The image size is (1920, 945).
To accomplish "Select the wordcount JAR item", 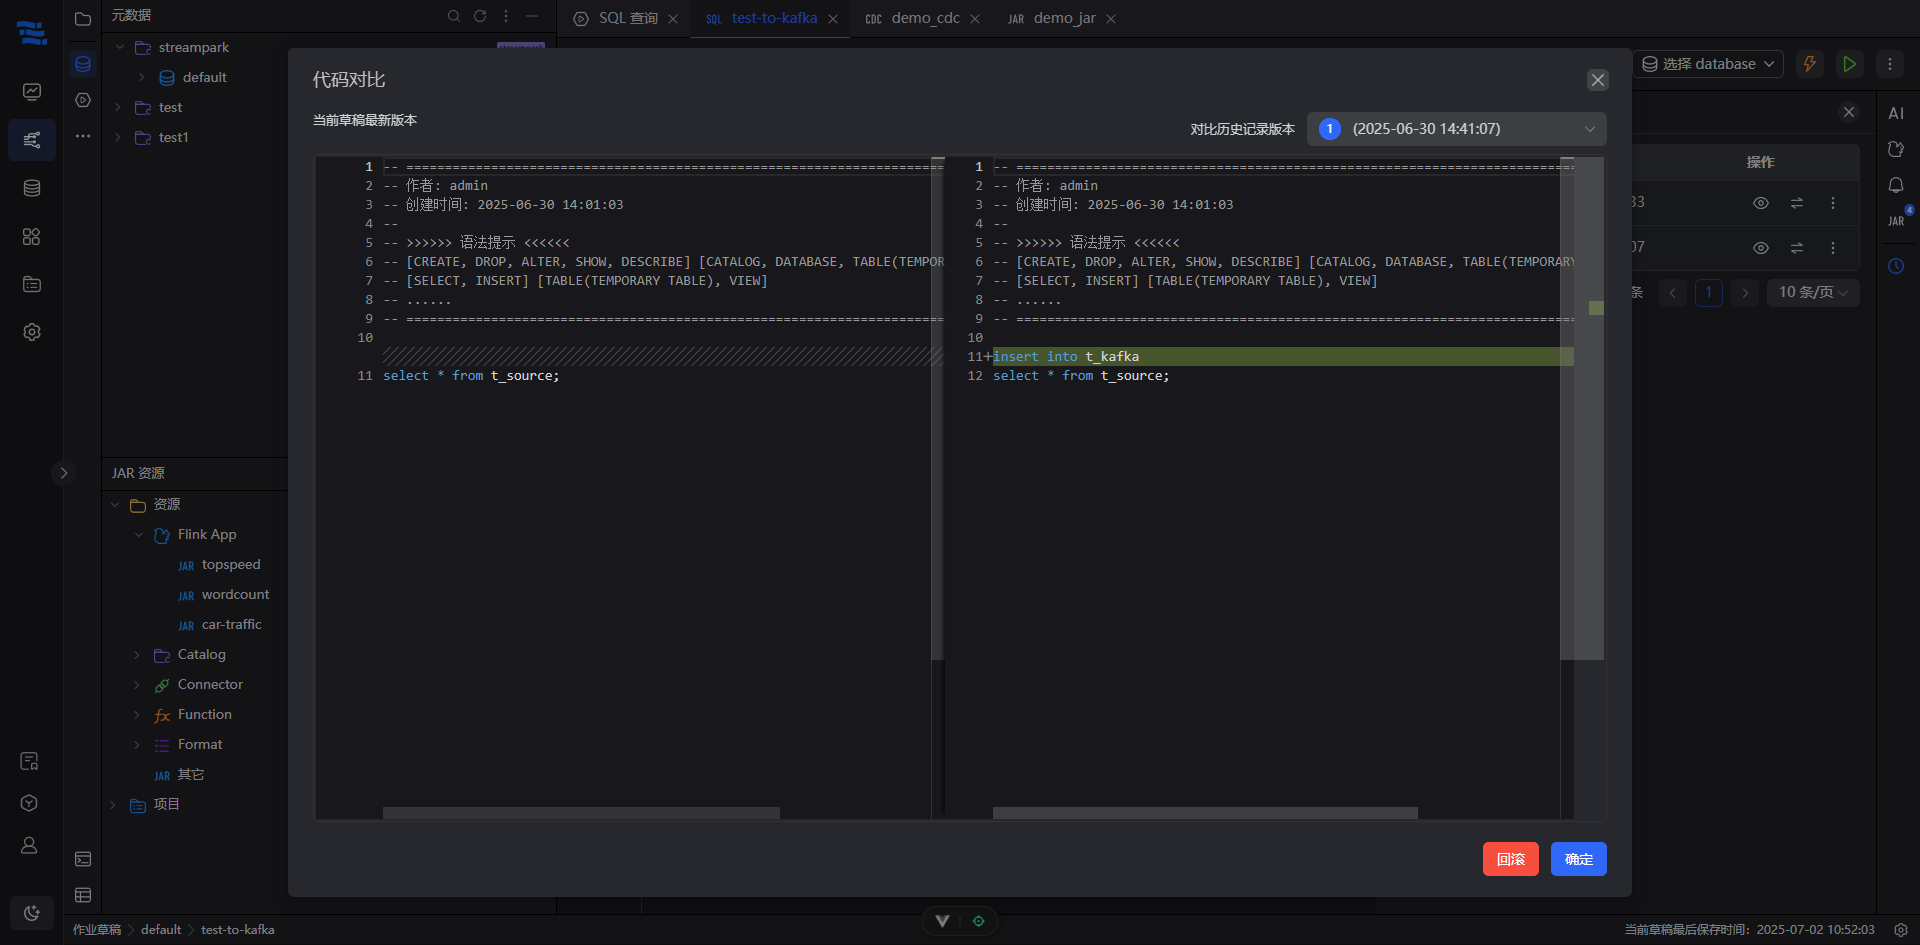I will click(235, 595).
